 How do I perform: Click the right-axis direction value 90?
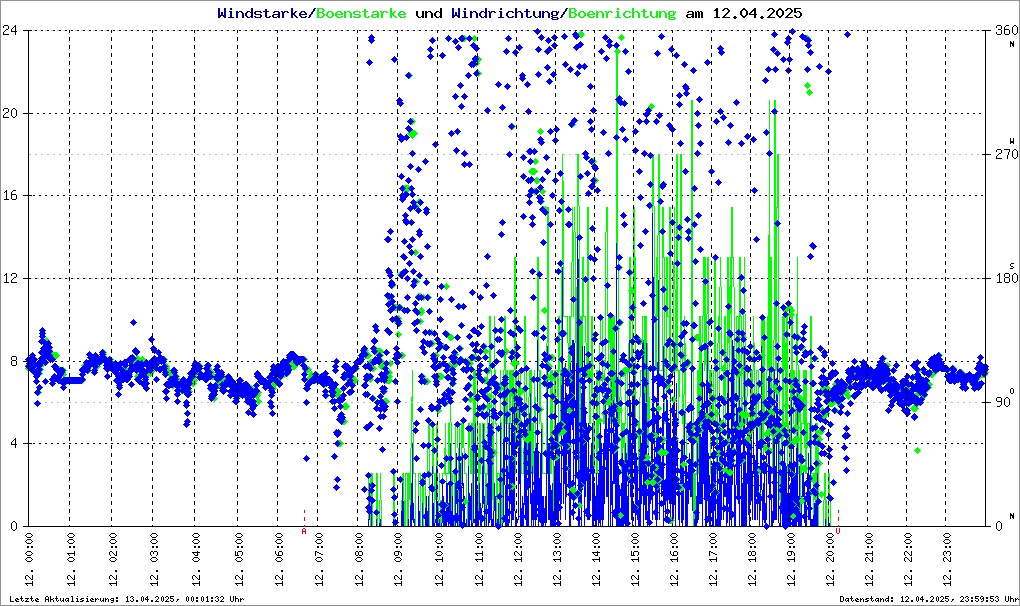pos(1003,402)
